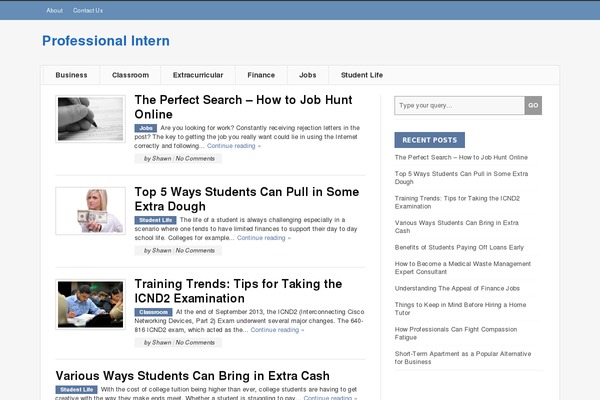Screen dimensions: 600x400
Task: Open the woman holding cash thumbnail
Action: pos(90,210)
